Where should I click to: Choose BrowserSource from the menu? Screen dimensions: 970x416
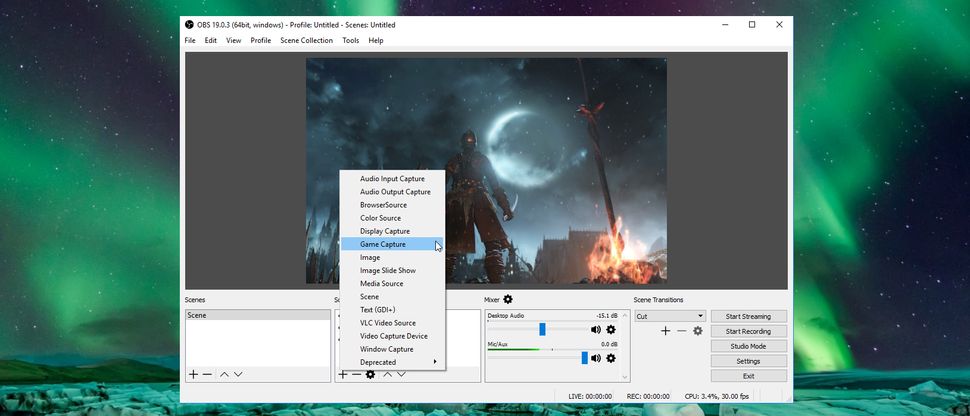[393, 205]
